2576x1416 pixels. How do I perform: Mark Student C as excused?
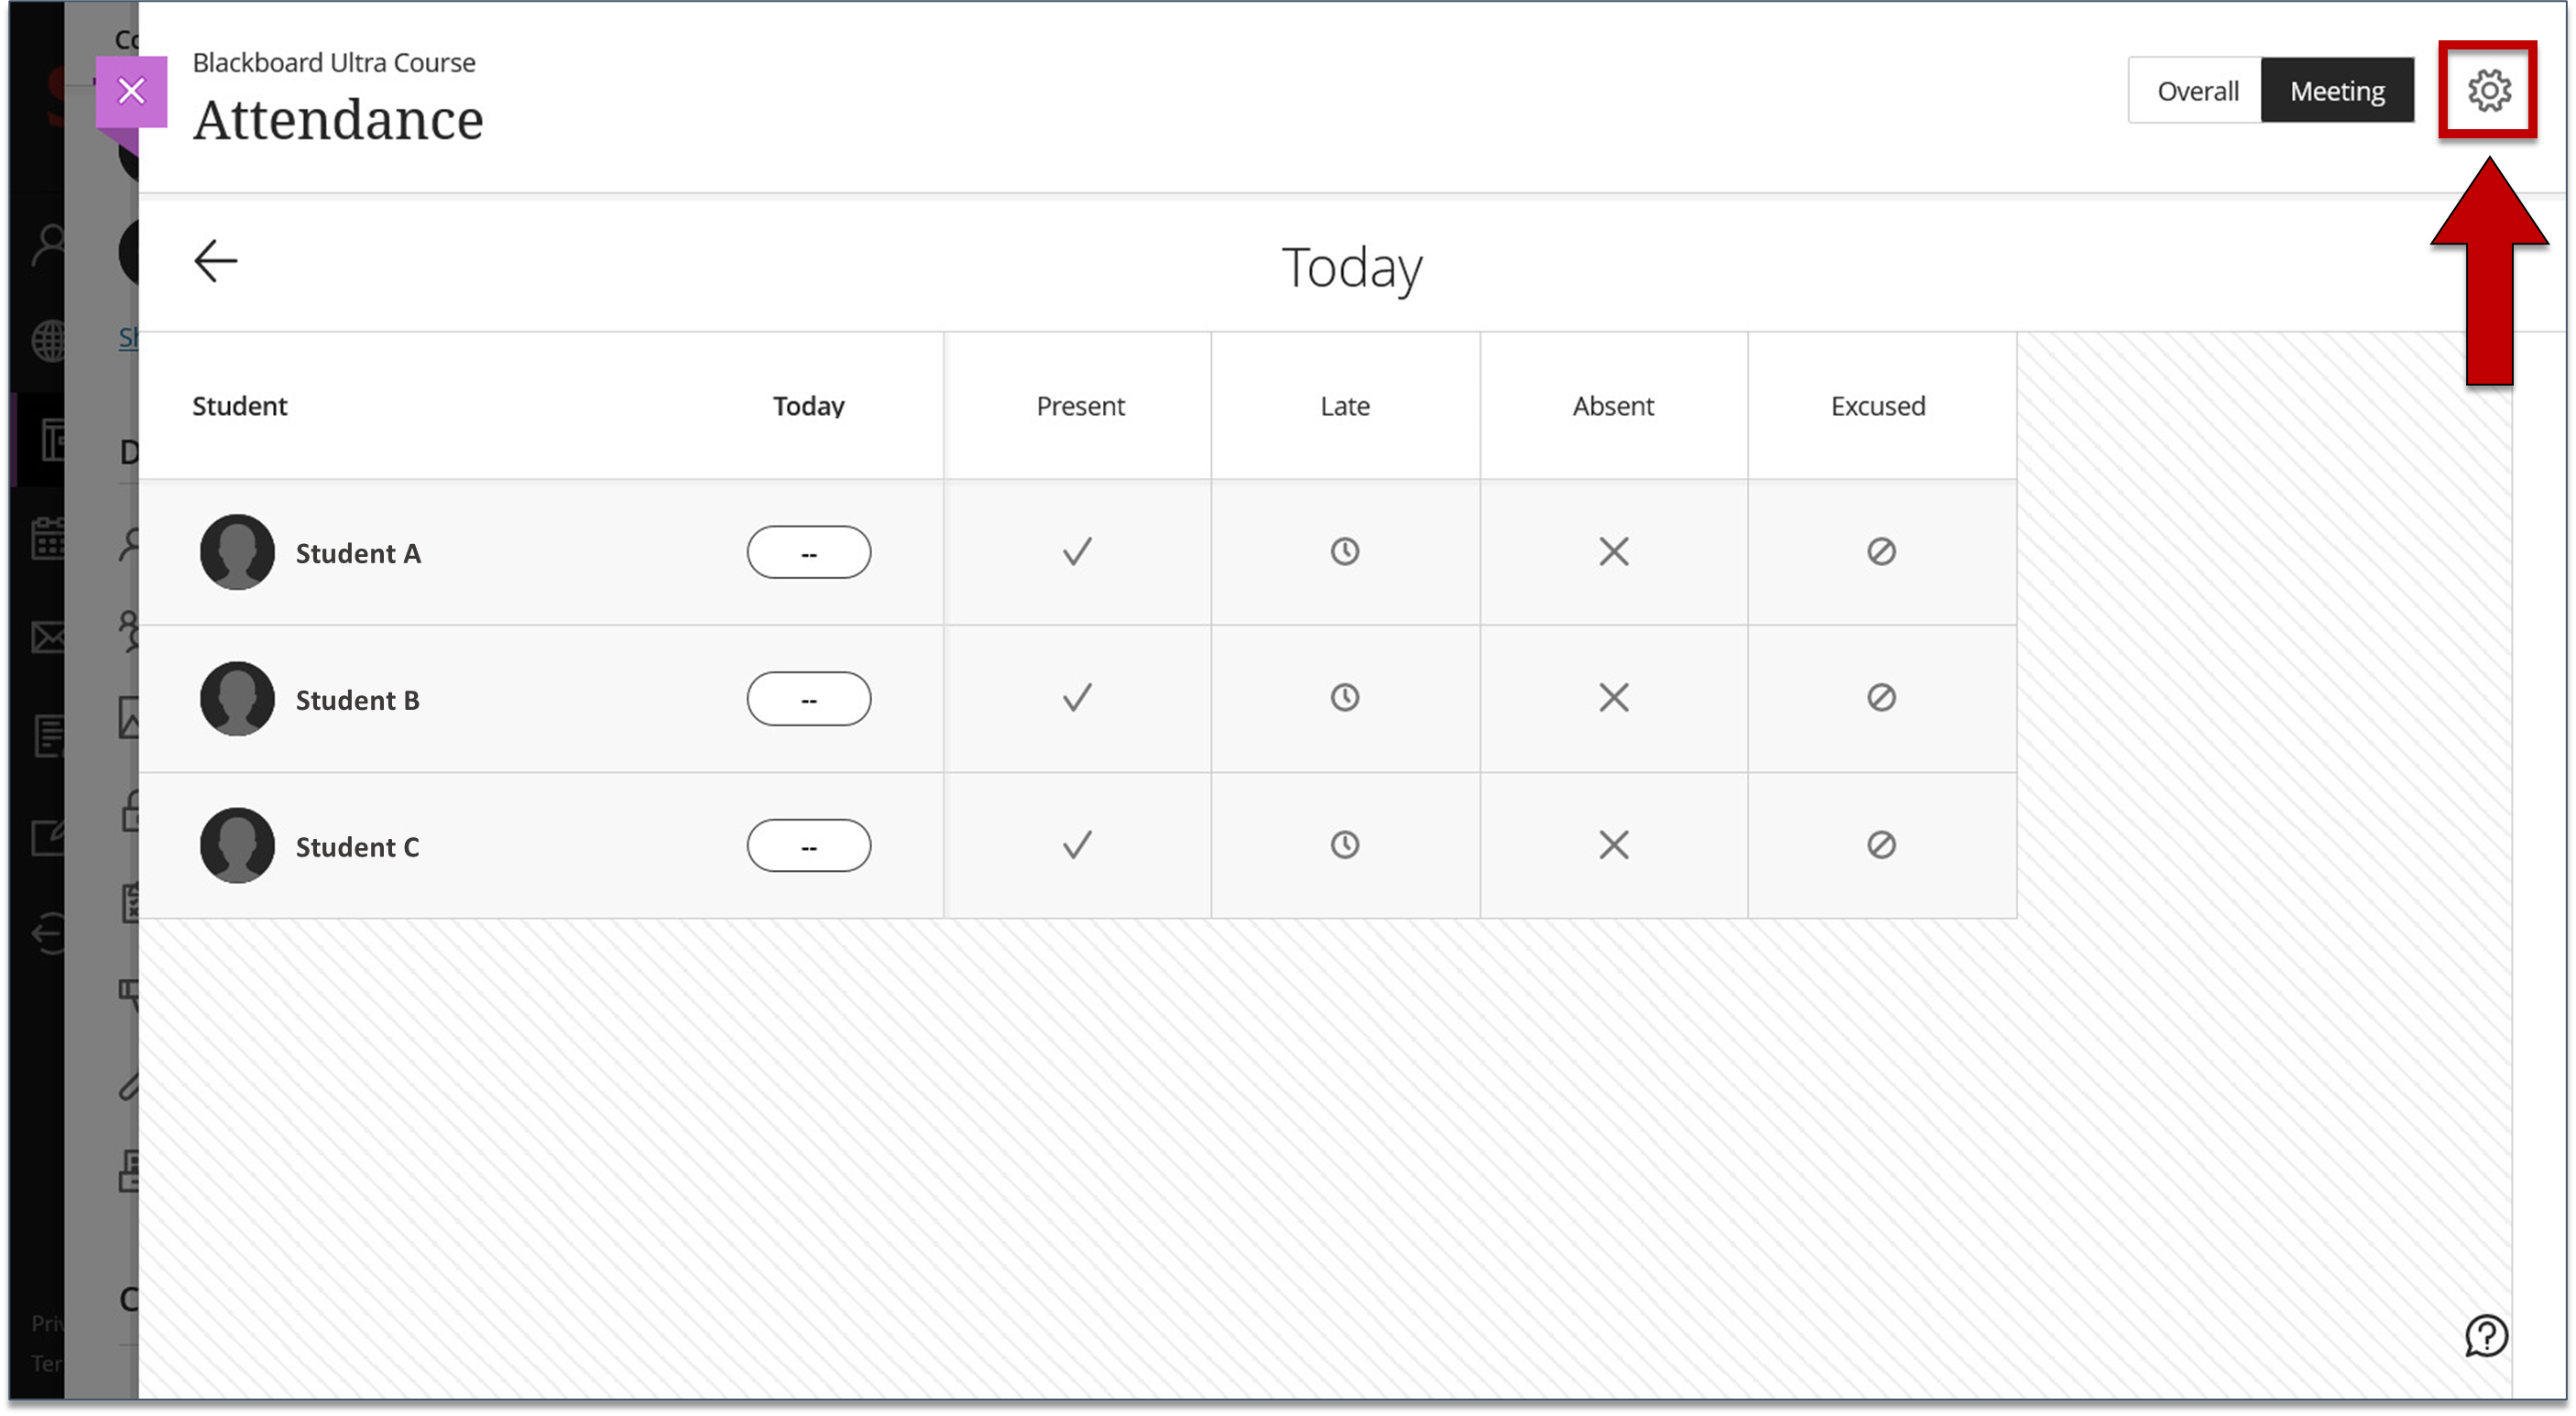point(1881,845)
